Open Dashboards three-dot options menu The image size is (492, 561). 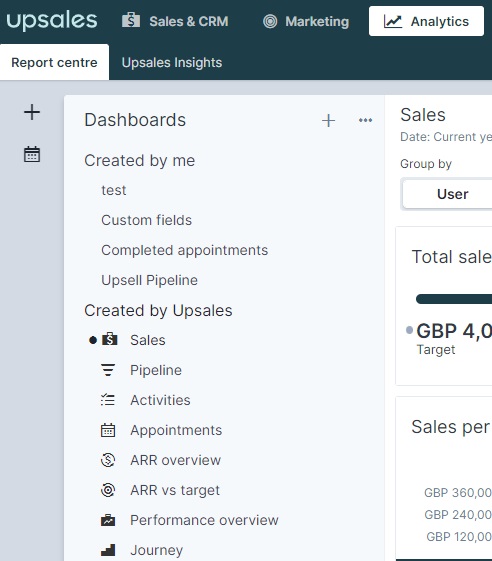[x=365, y=120]
